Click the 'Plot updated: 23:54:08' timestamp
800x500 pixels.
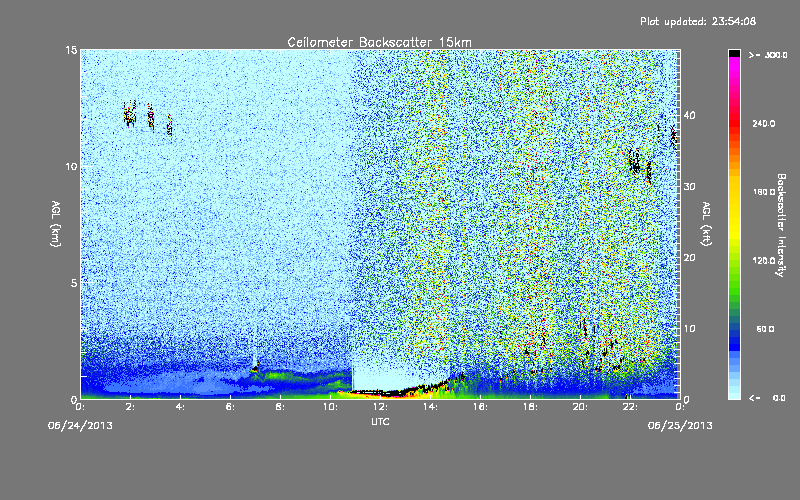coord(698,21)
